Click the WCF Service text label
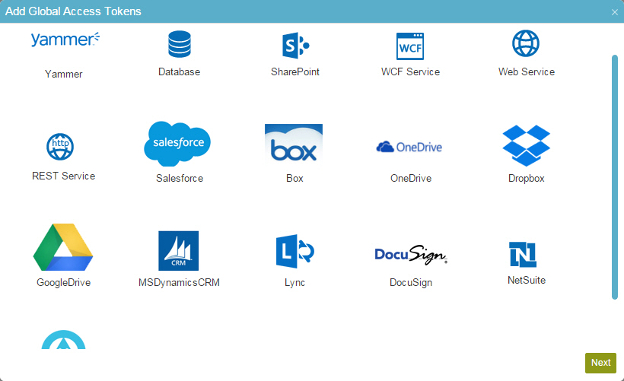Viewport: 624px width, 381px height. [410, 72]
